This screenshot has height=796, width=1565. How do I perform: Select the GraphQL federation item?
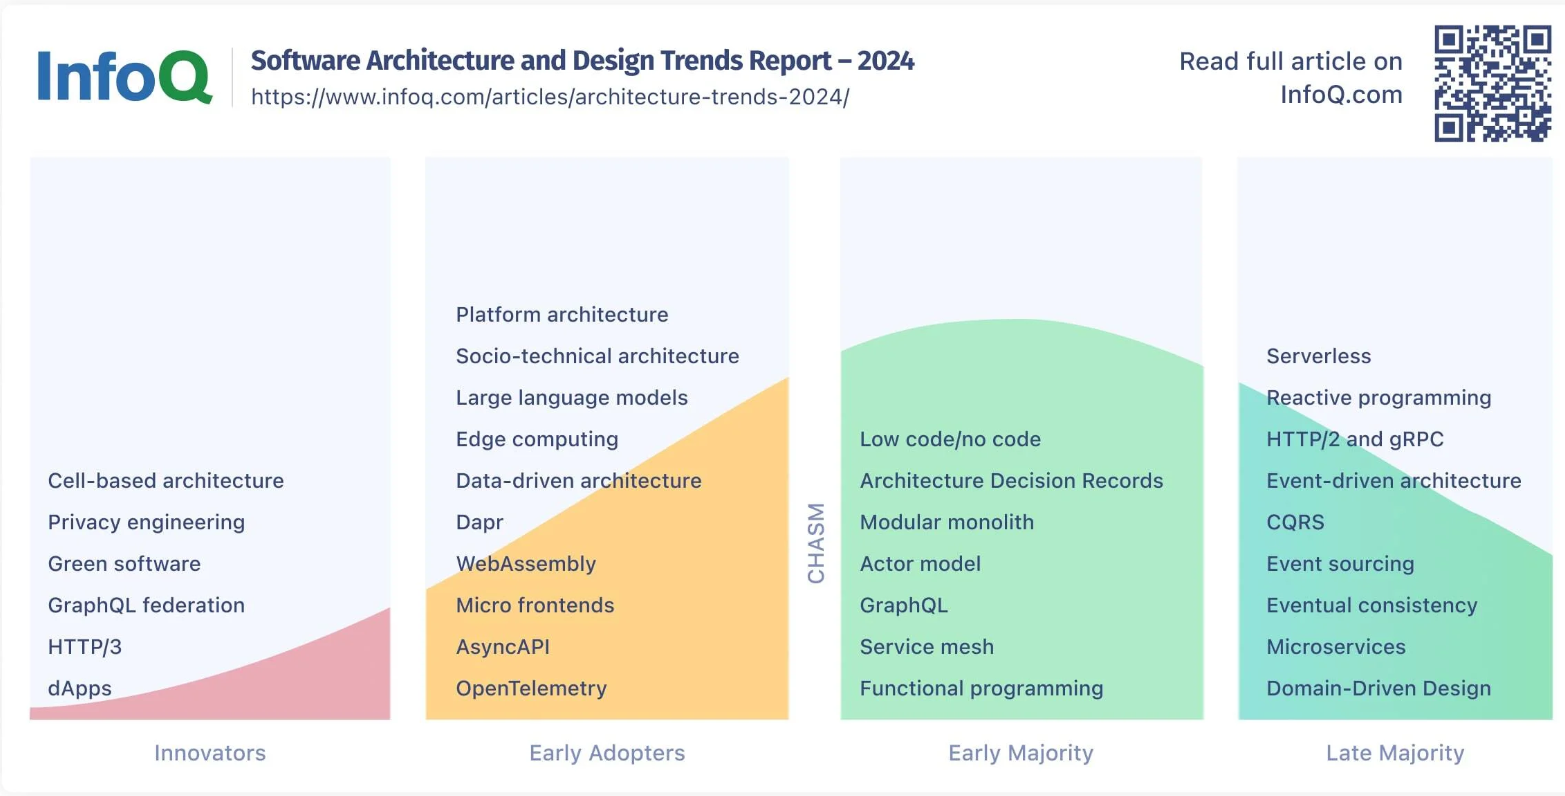coord(146,605)
